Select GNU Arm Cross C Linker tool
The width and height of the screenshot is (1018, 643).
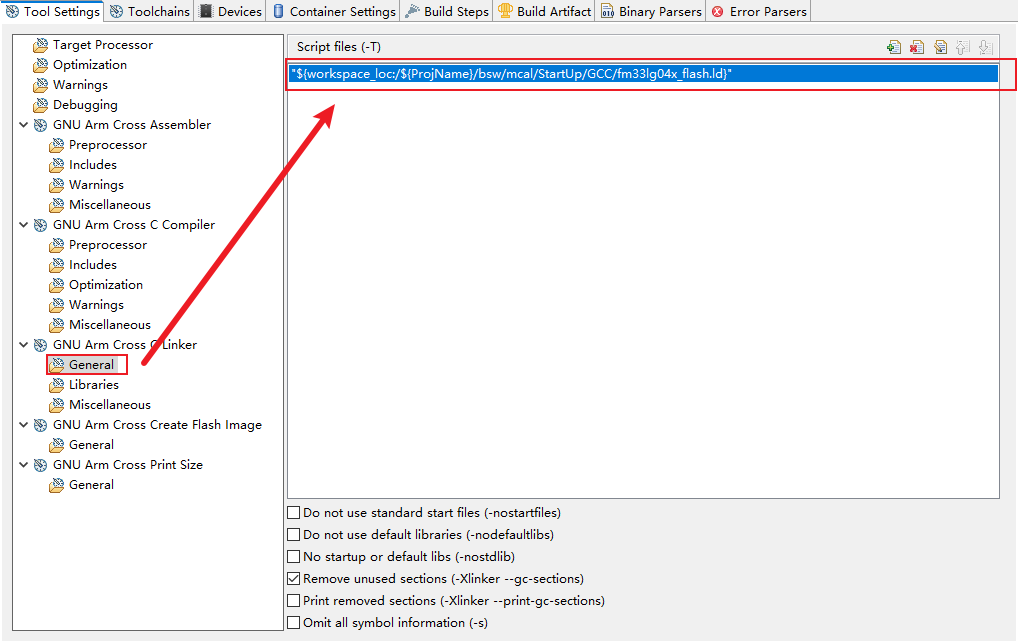[125, 345]
